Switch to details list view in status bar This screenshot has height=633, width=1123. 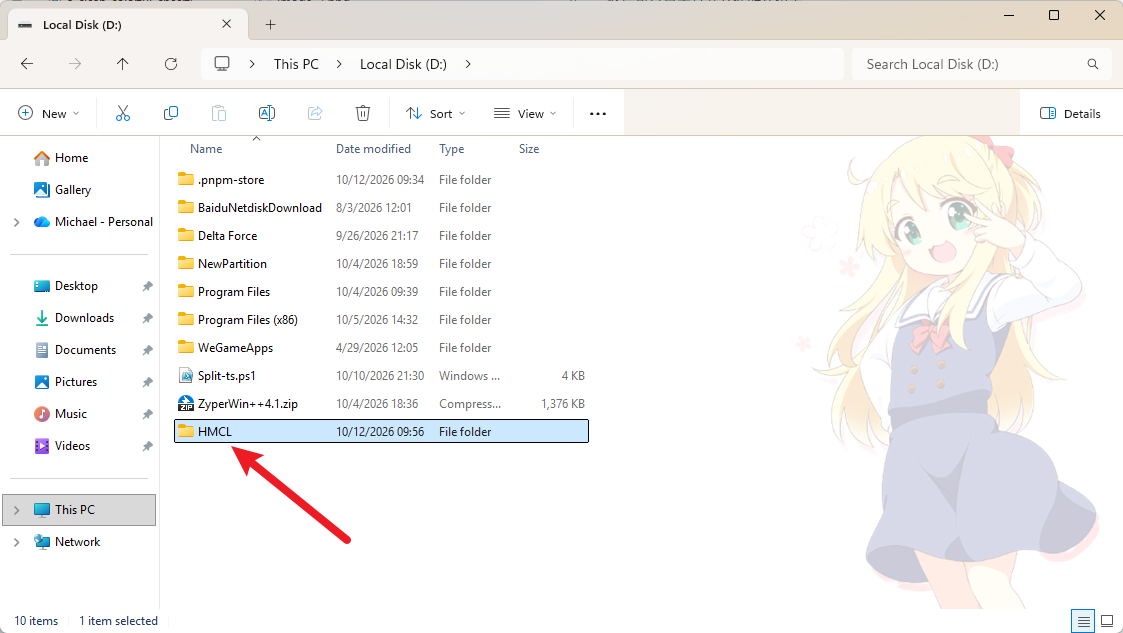[x=1083, y=621]
